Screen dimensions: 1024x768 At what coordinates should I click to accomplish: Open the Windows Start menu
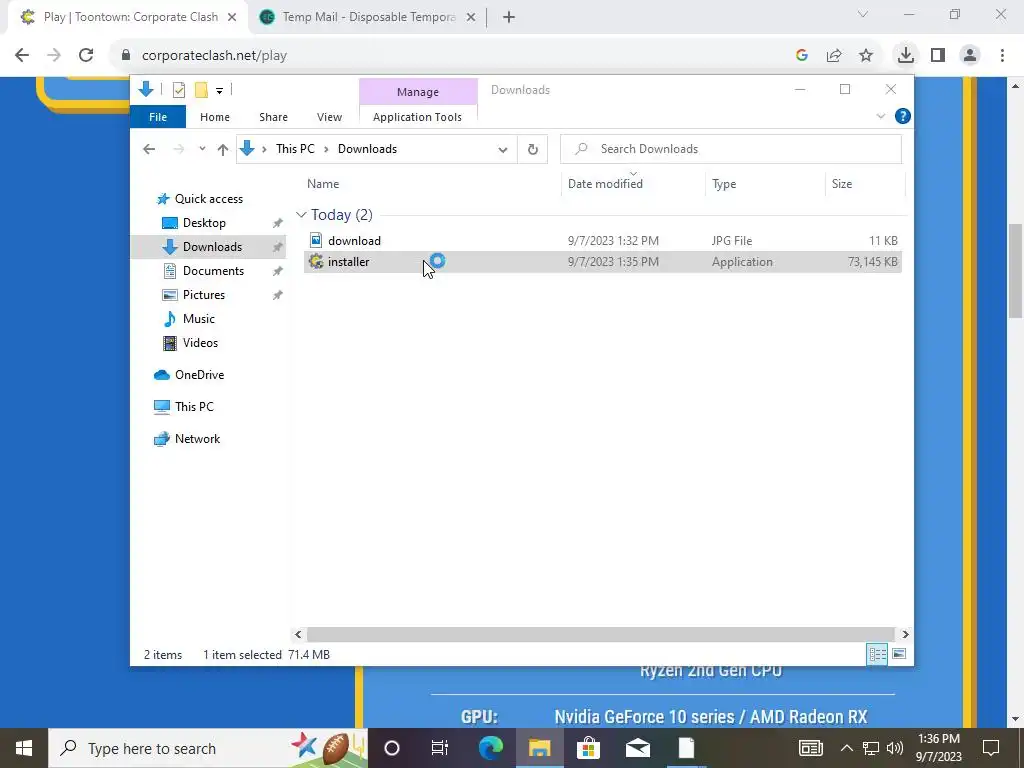(24, 748)
